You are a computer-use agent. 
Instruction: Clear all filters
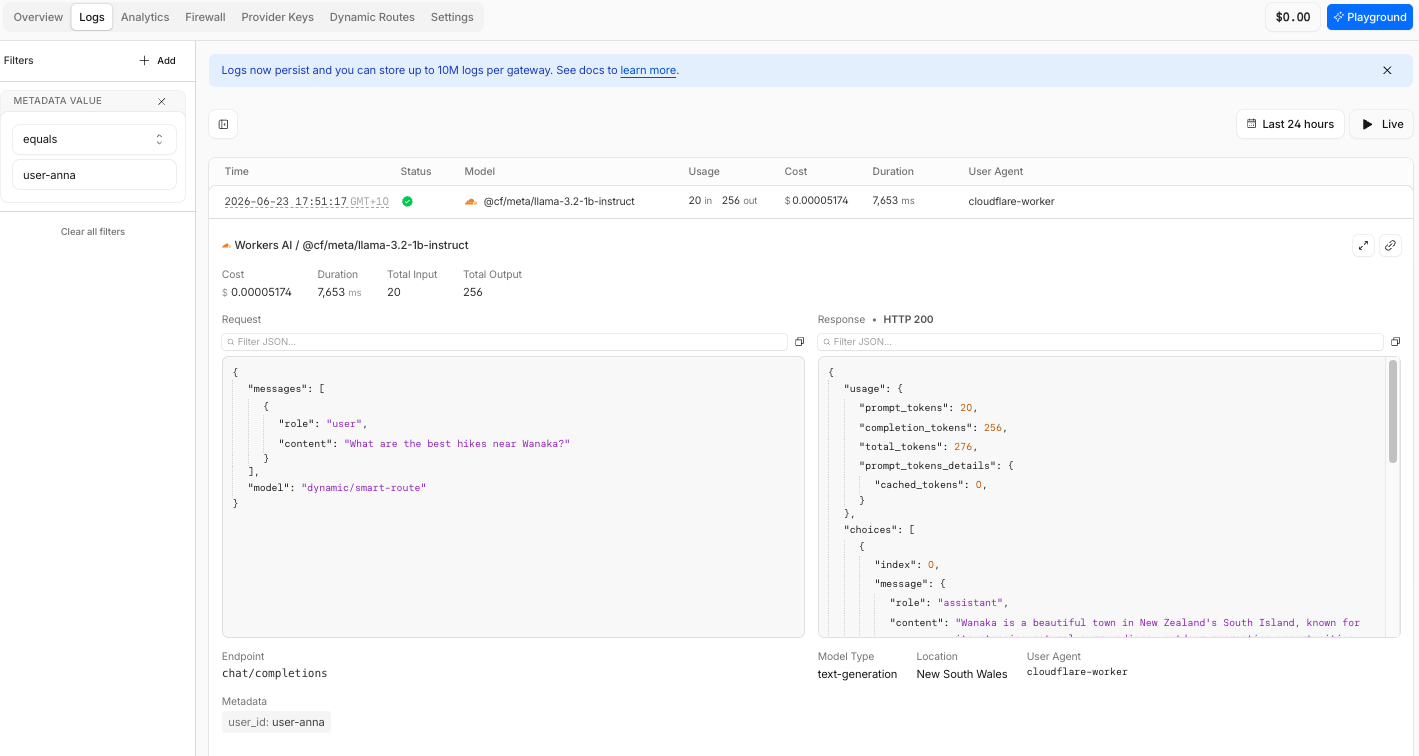click(x=93, y=232)
